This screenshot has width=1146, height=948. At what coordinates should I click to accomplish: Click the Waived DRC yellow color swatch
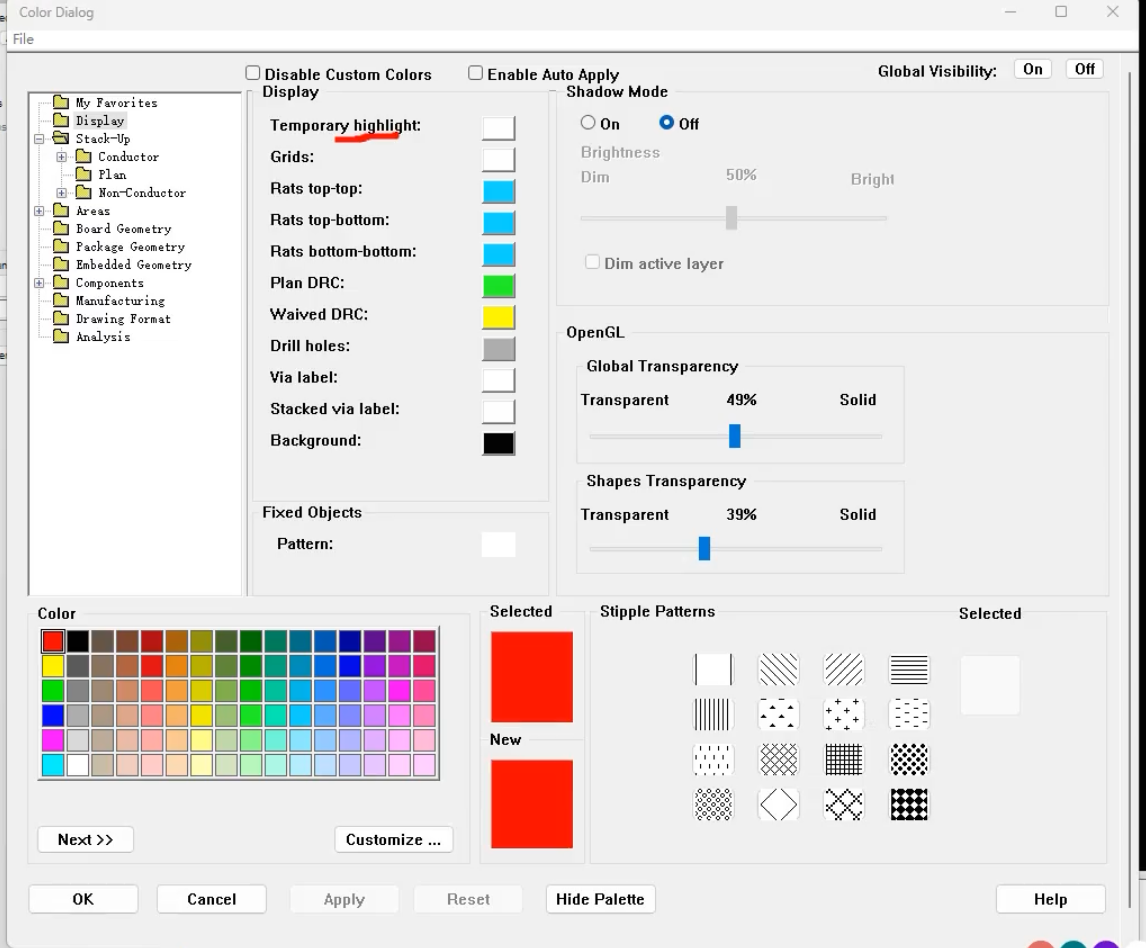[498, 316]
